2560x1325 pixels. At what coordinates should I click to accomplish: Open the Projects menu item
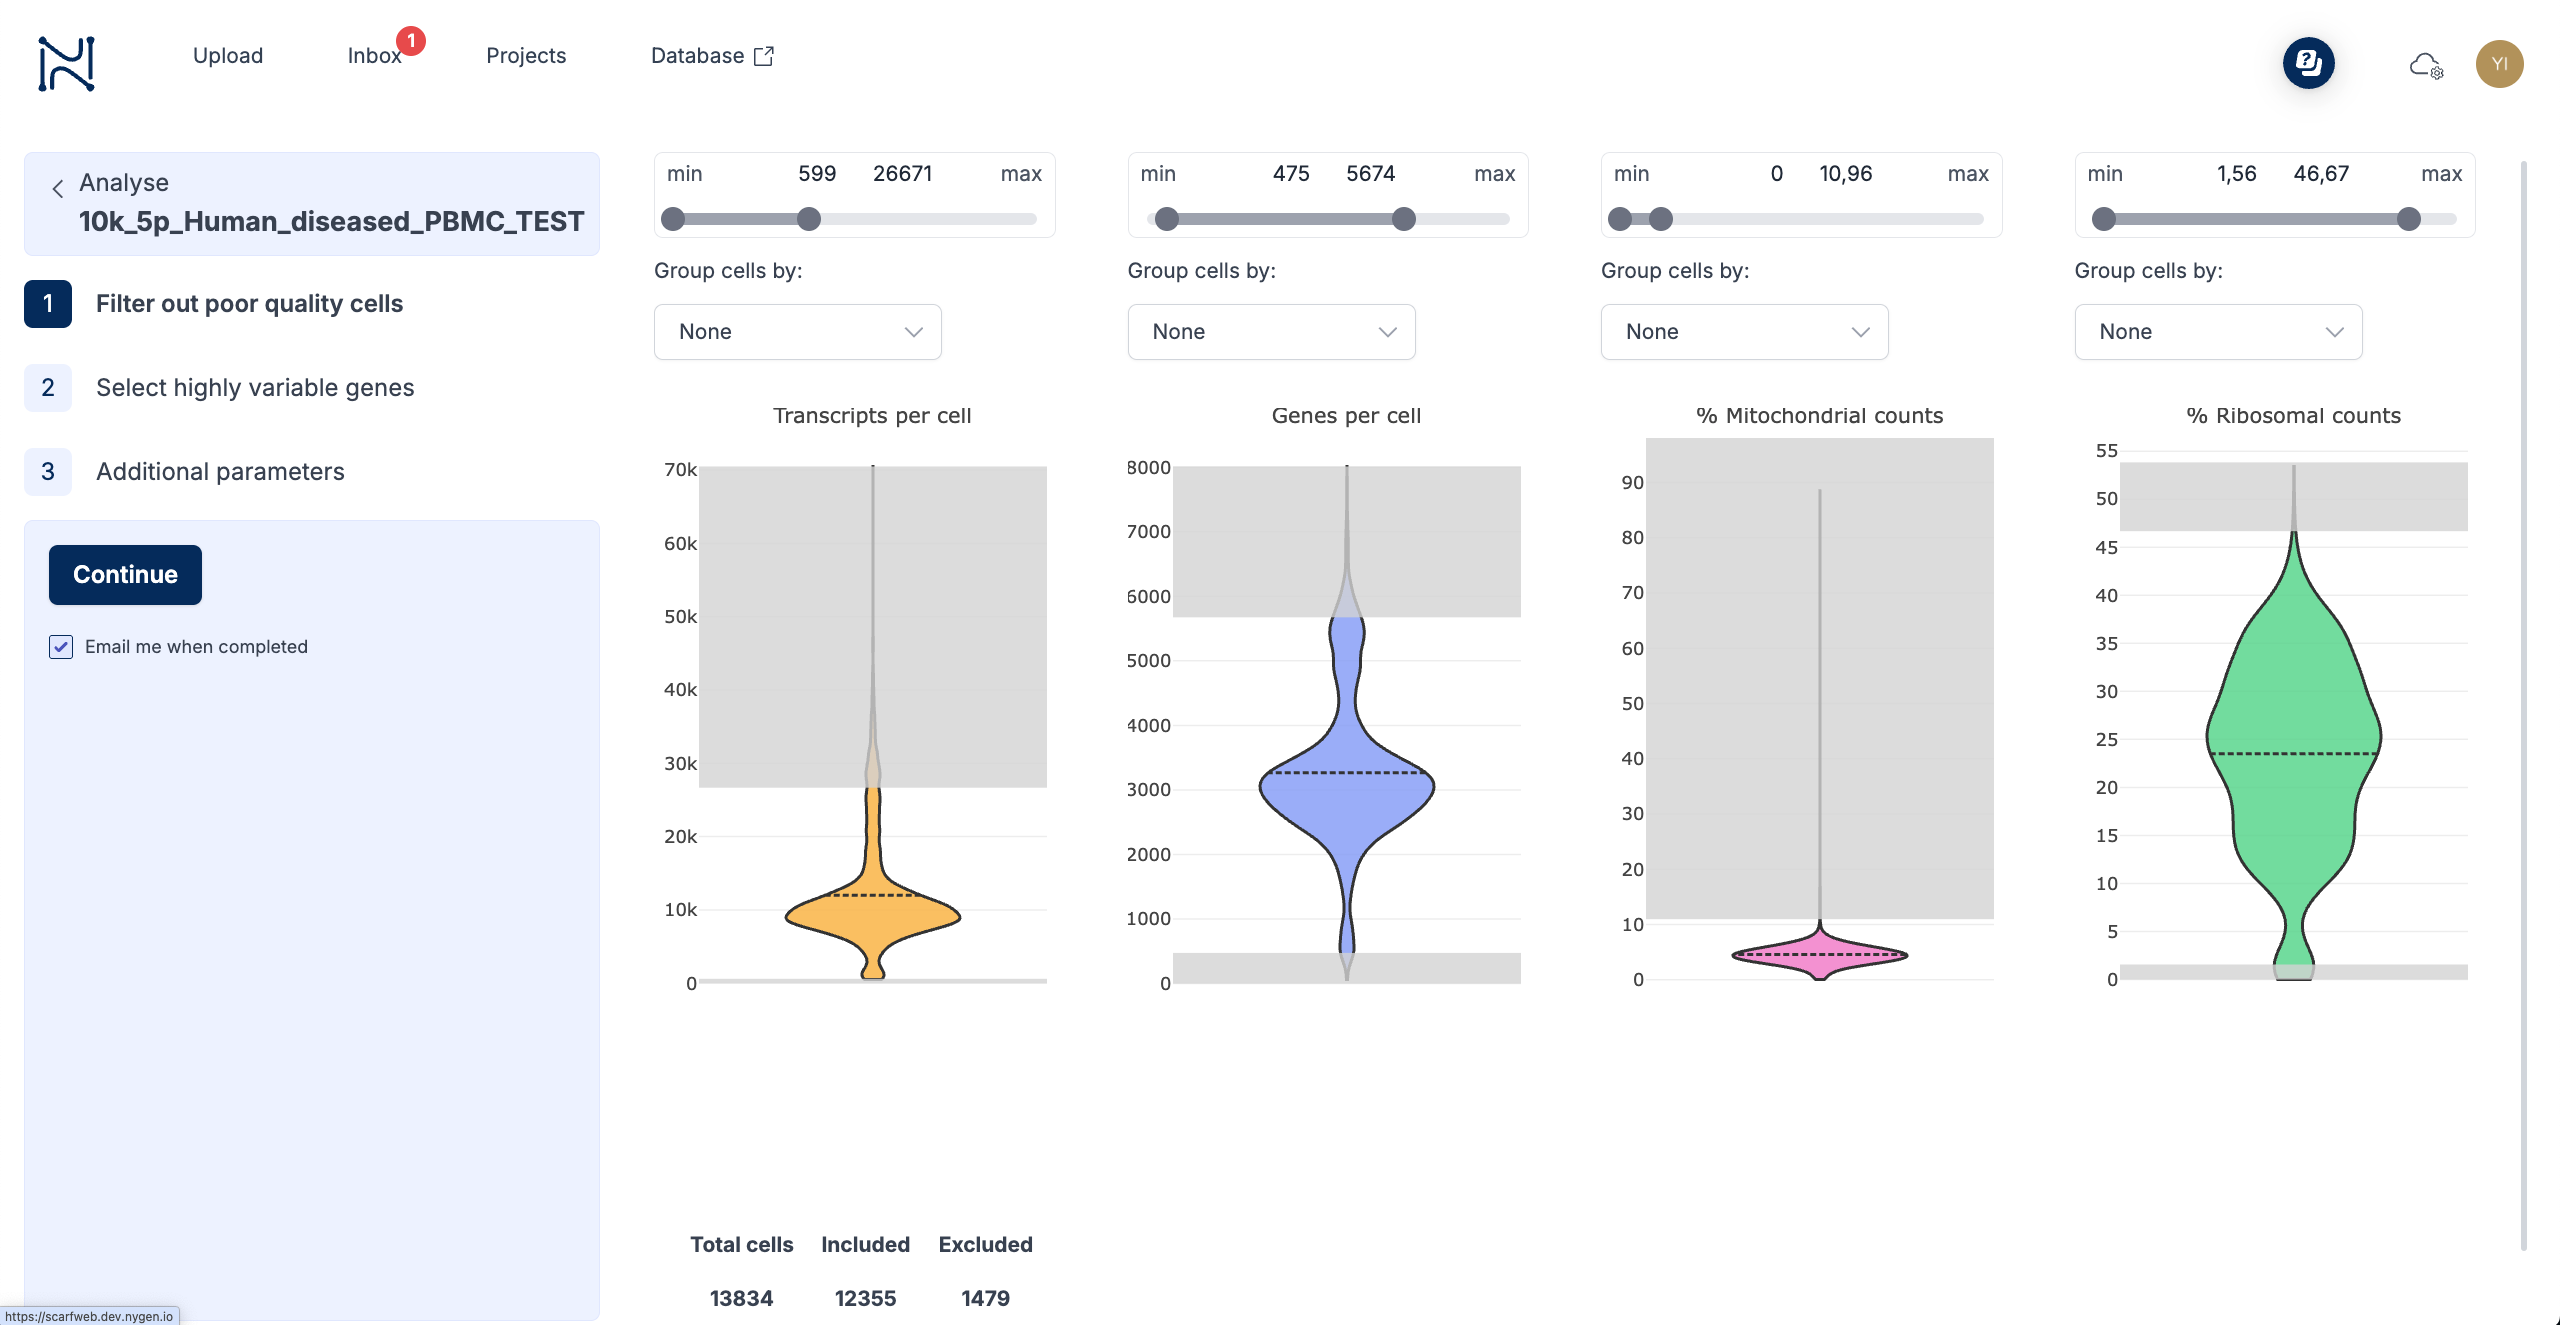(x=526, y=56)
